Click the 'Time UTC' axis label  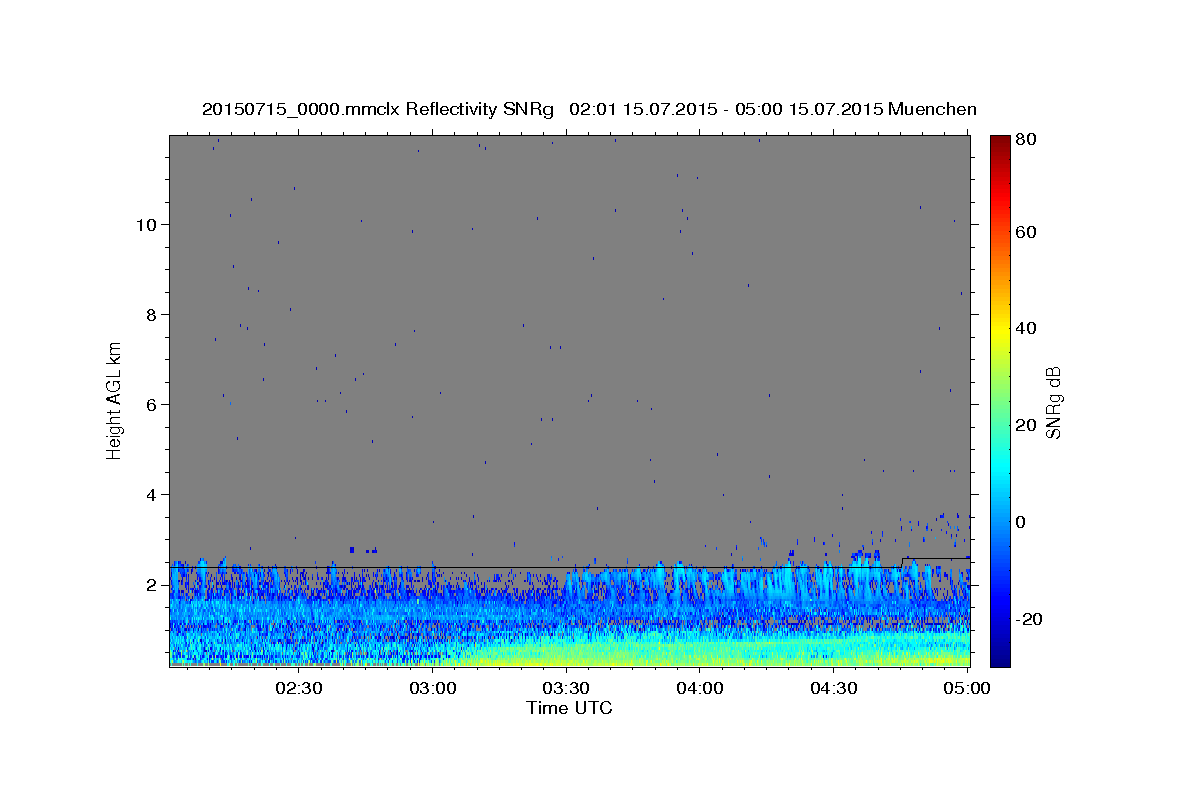click(x=569, y=708)
